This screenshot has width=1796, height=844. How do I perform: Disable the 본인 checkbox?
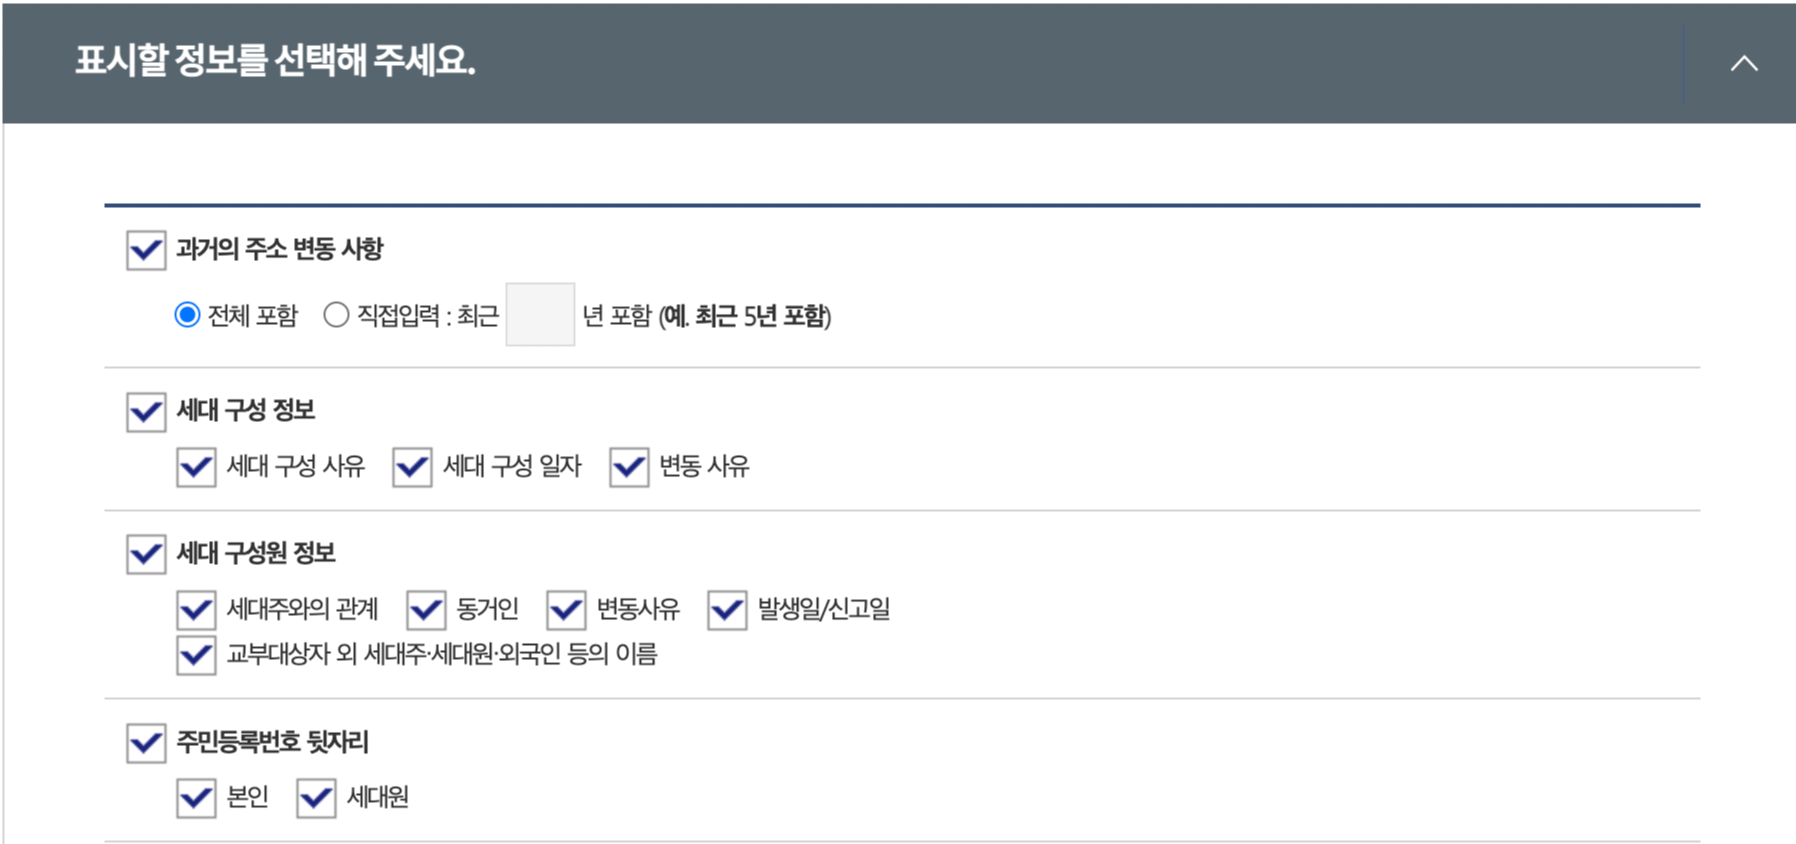click(196, 797)
